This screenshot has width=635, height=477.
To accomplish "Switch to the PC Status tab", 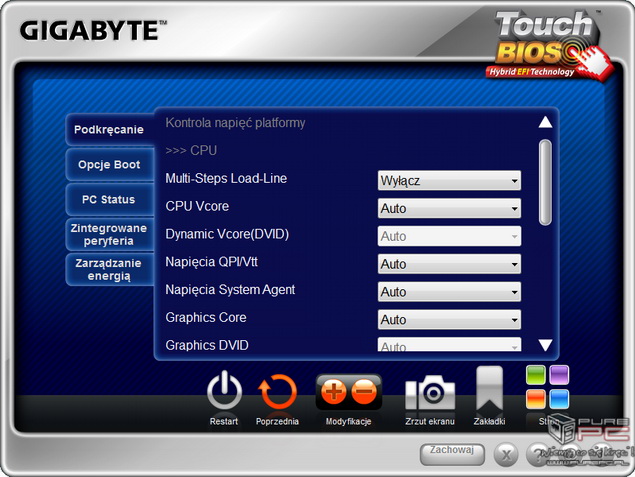I will (109, 200).
